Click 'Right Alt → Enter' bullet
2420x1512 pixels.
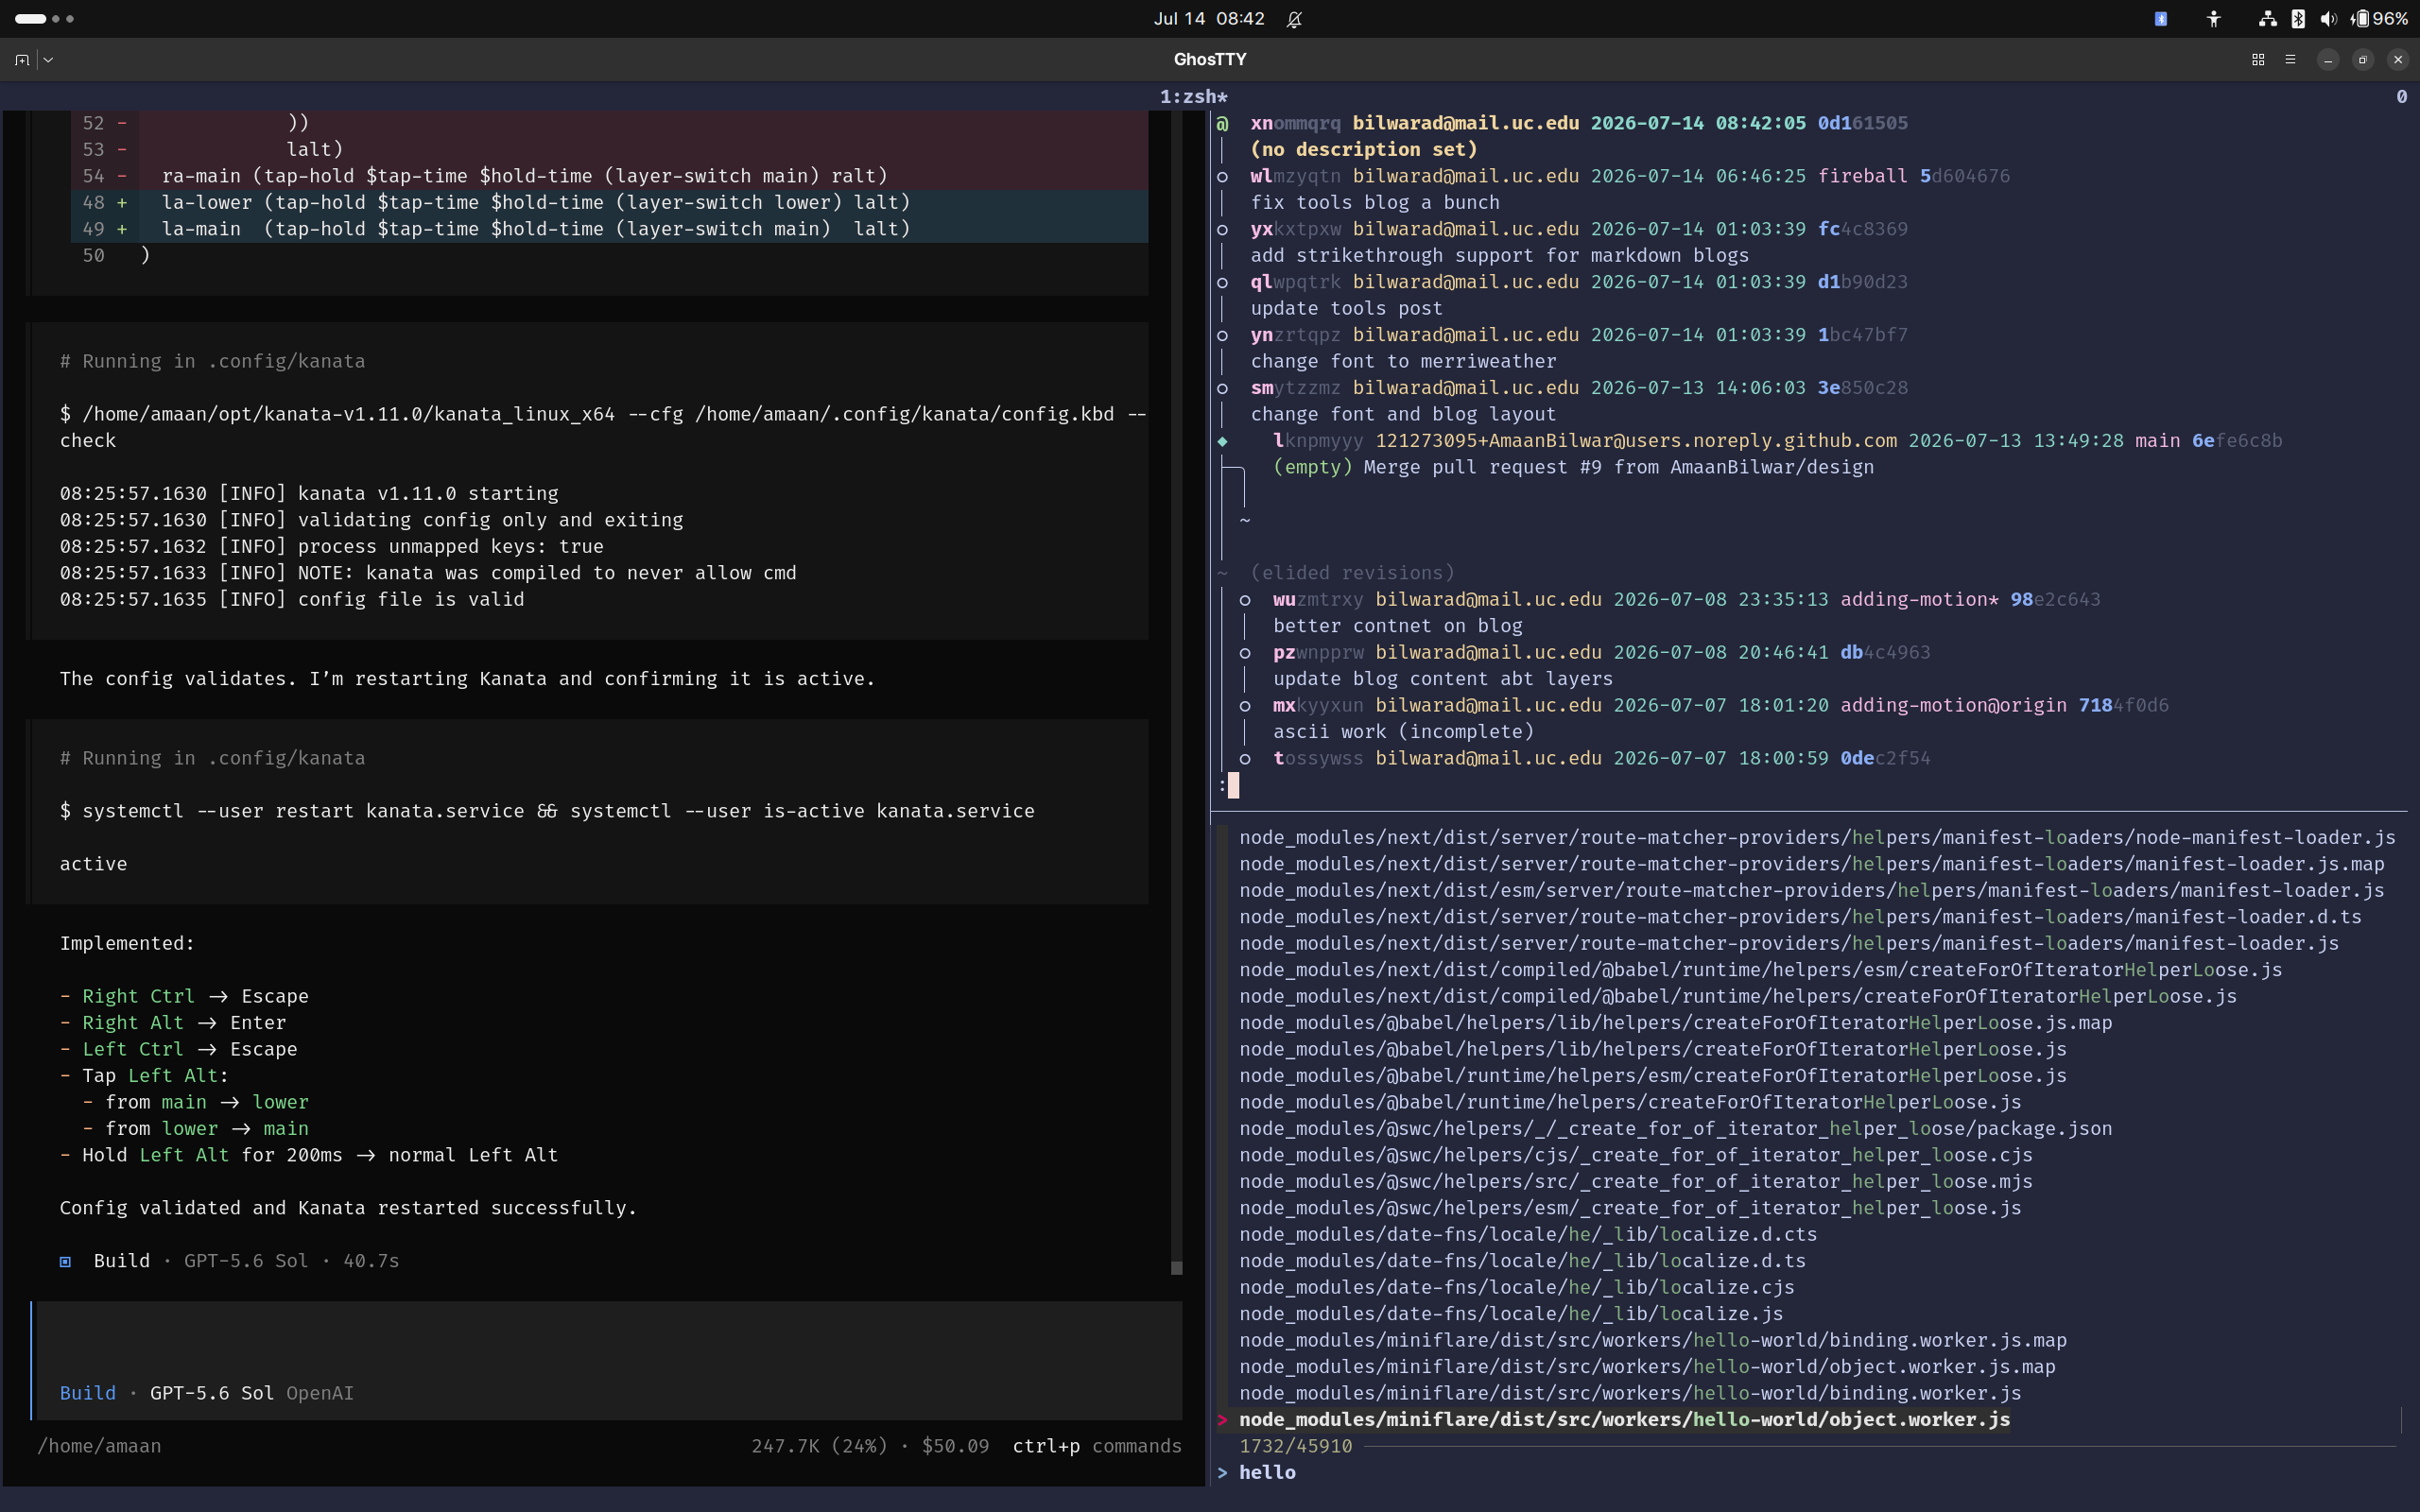[173, 1024]
